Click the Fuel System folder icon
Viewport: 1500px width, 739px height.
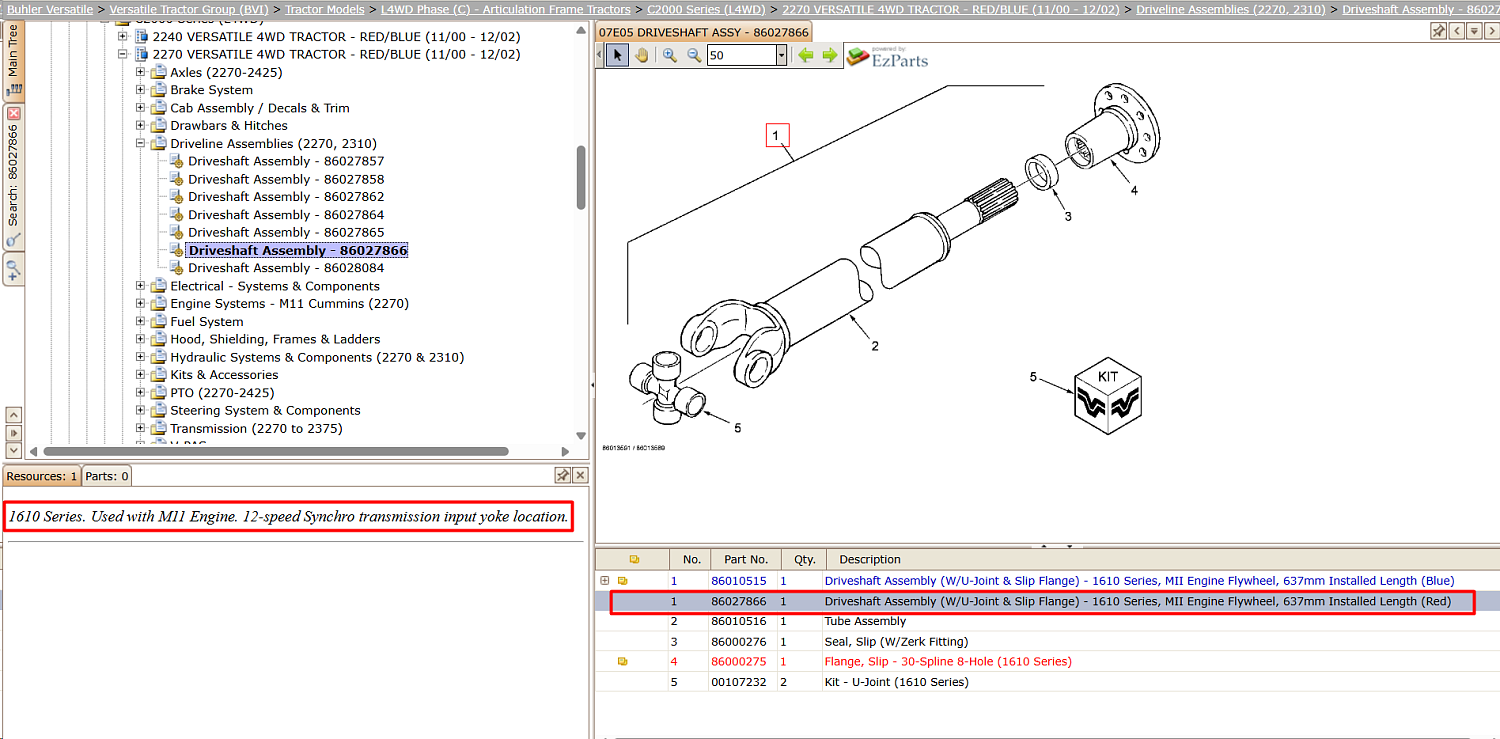(x=158, y=322)
